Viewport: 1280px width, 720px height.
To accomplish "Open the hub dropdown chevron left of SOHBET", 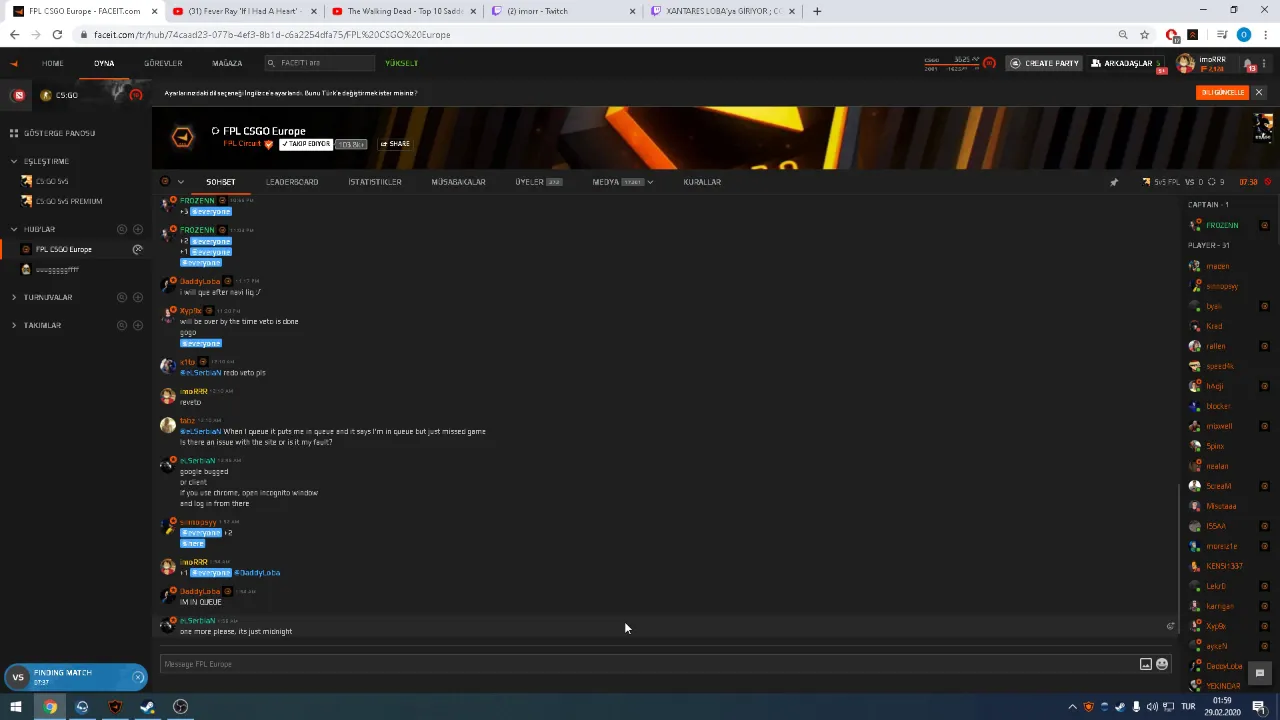I will click(x=180, y=182).
